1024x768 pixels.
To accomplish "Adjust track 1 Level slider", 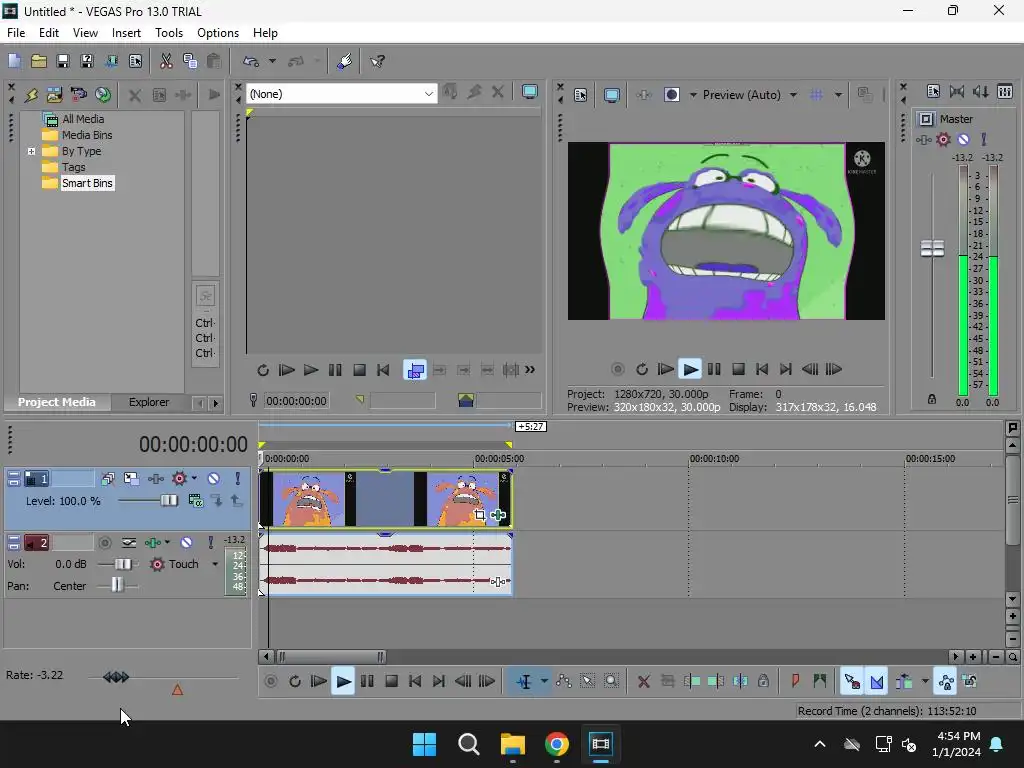I will [168, 501].
